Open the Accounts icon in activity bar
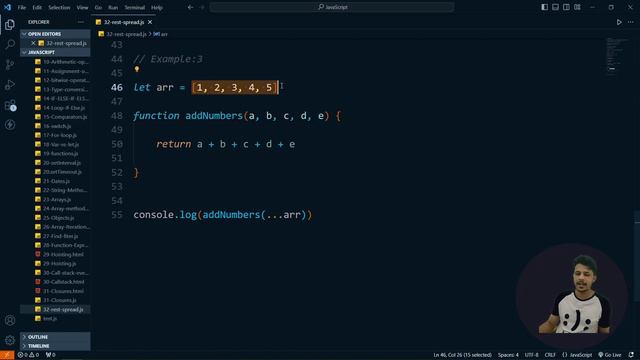This screenshot has height=360, width=640. 10,320
